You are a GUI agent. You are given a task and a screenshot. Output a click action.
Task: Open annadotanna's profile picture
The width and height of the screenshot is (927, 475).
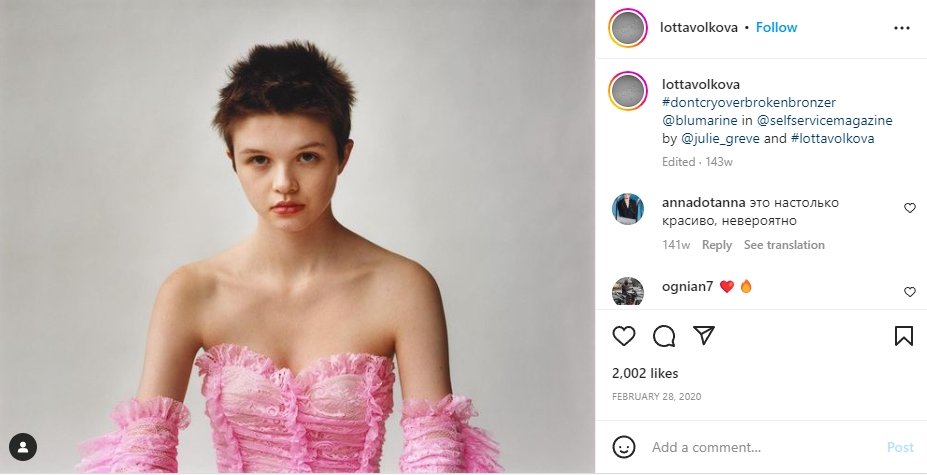click(628, 209)
